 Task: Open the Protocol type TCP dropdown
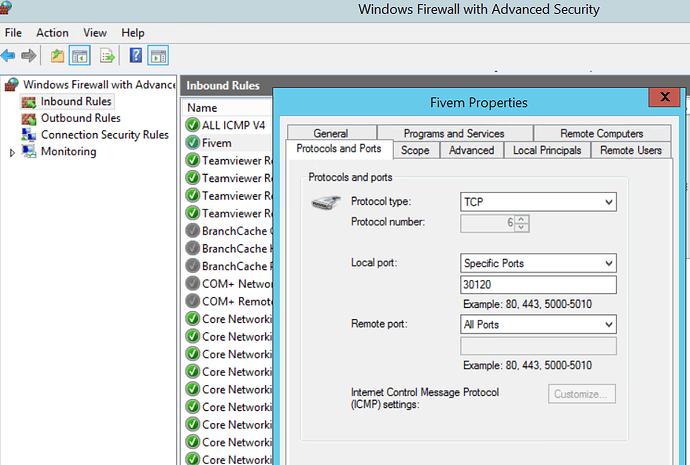click(538, 202)
